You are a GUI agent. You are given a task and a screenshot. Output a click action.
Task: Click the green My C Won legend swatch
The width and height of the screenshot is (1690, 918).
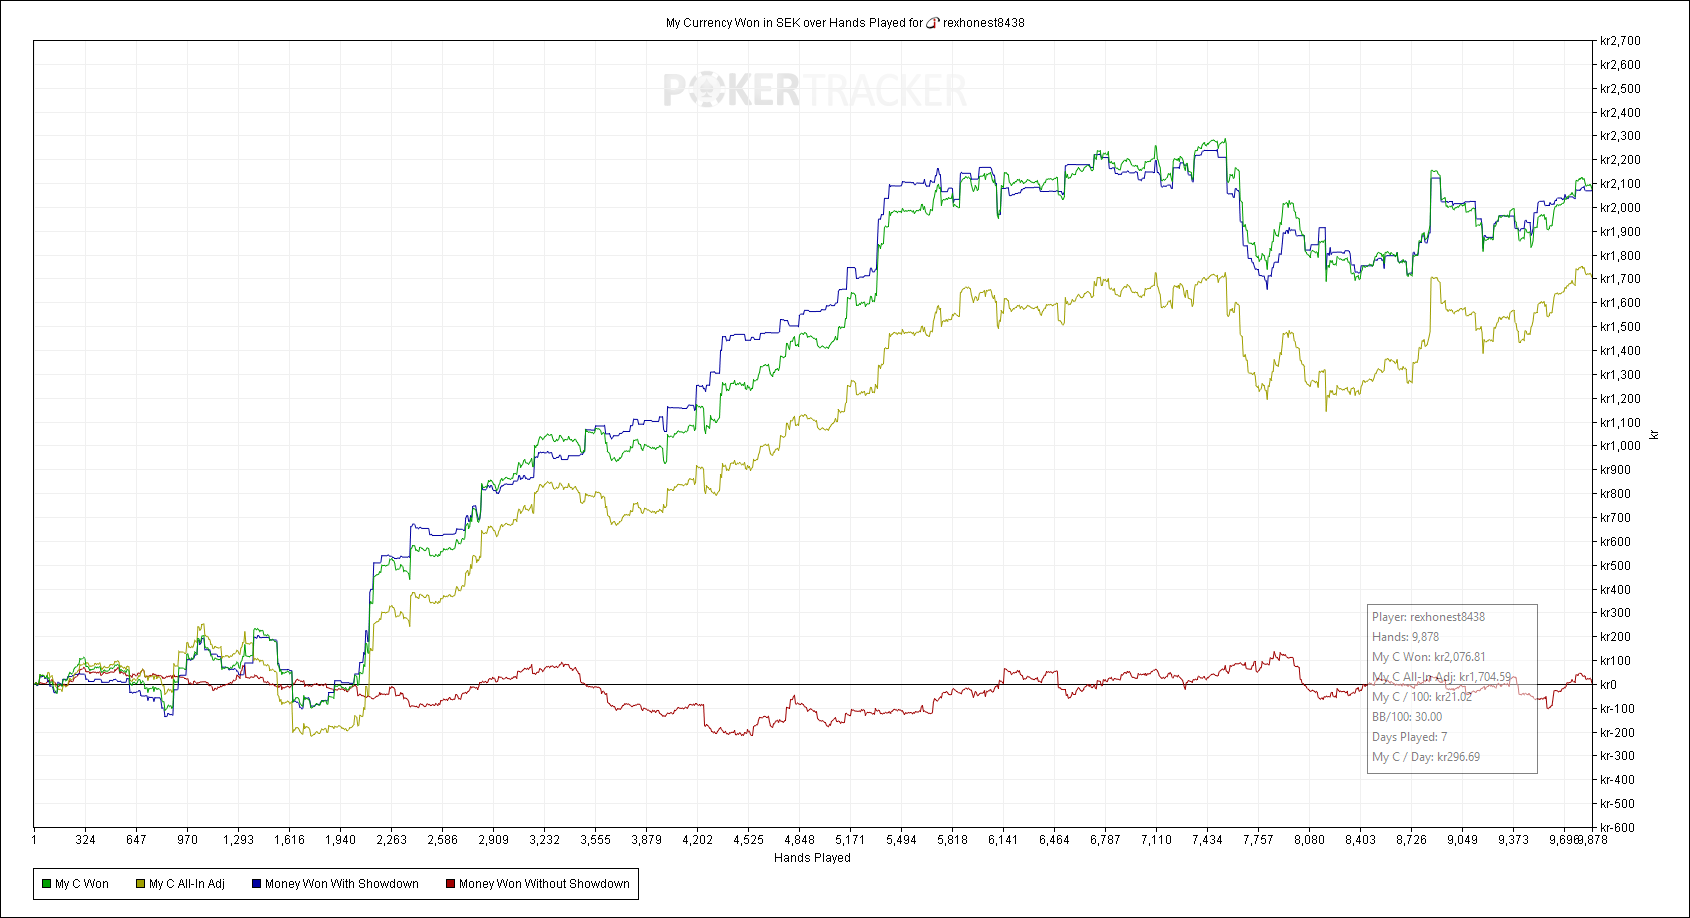46,884
